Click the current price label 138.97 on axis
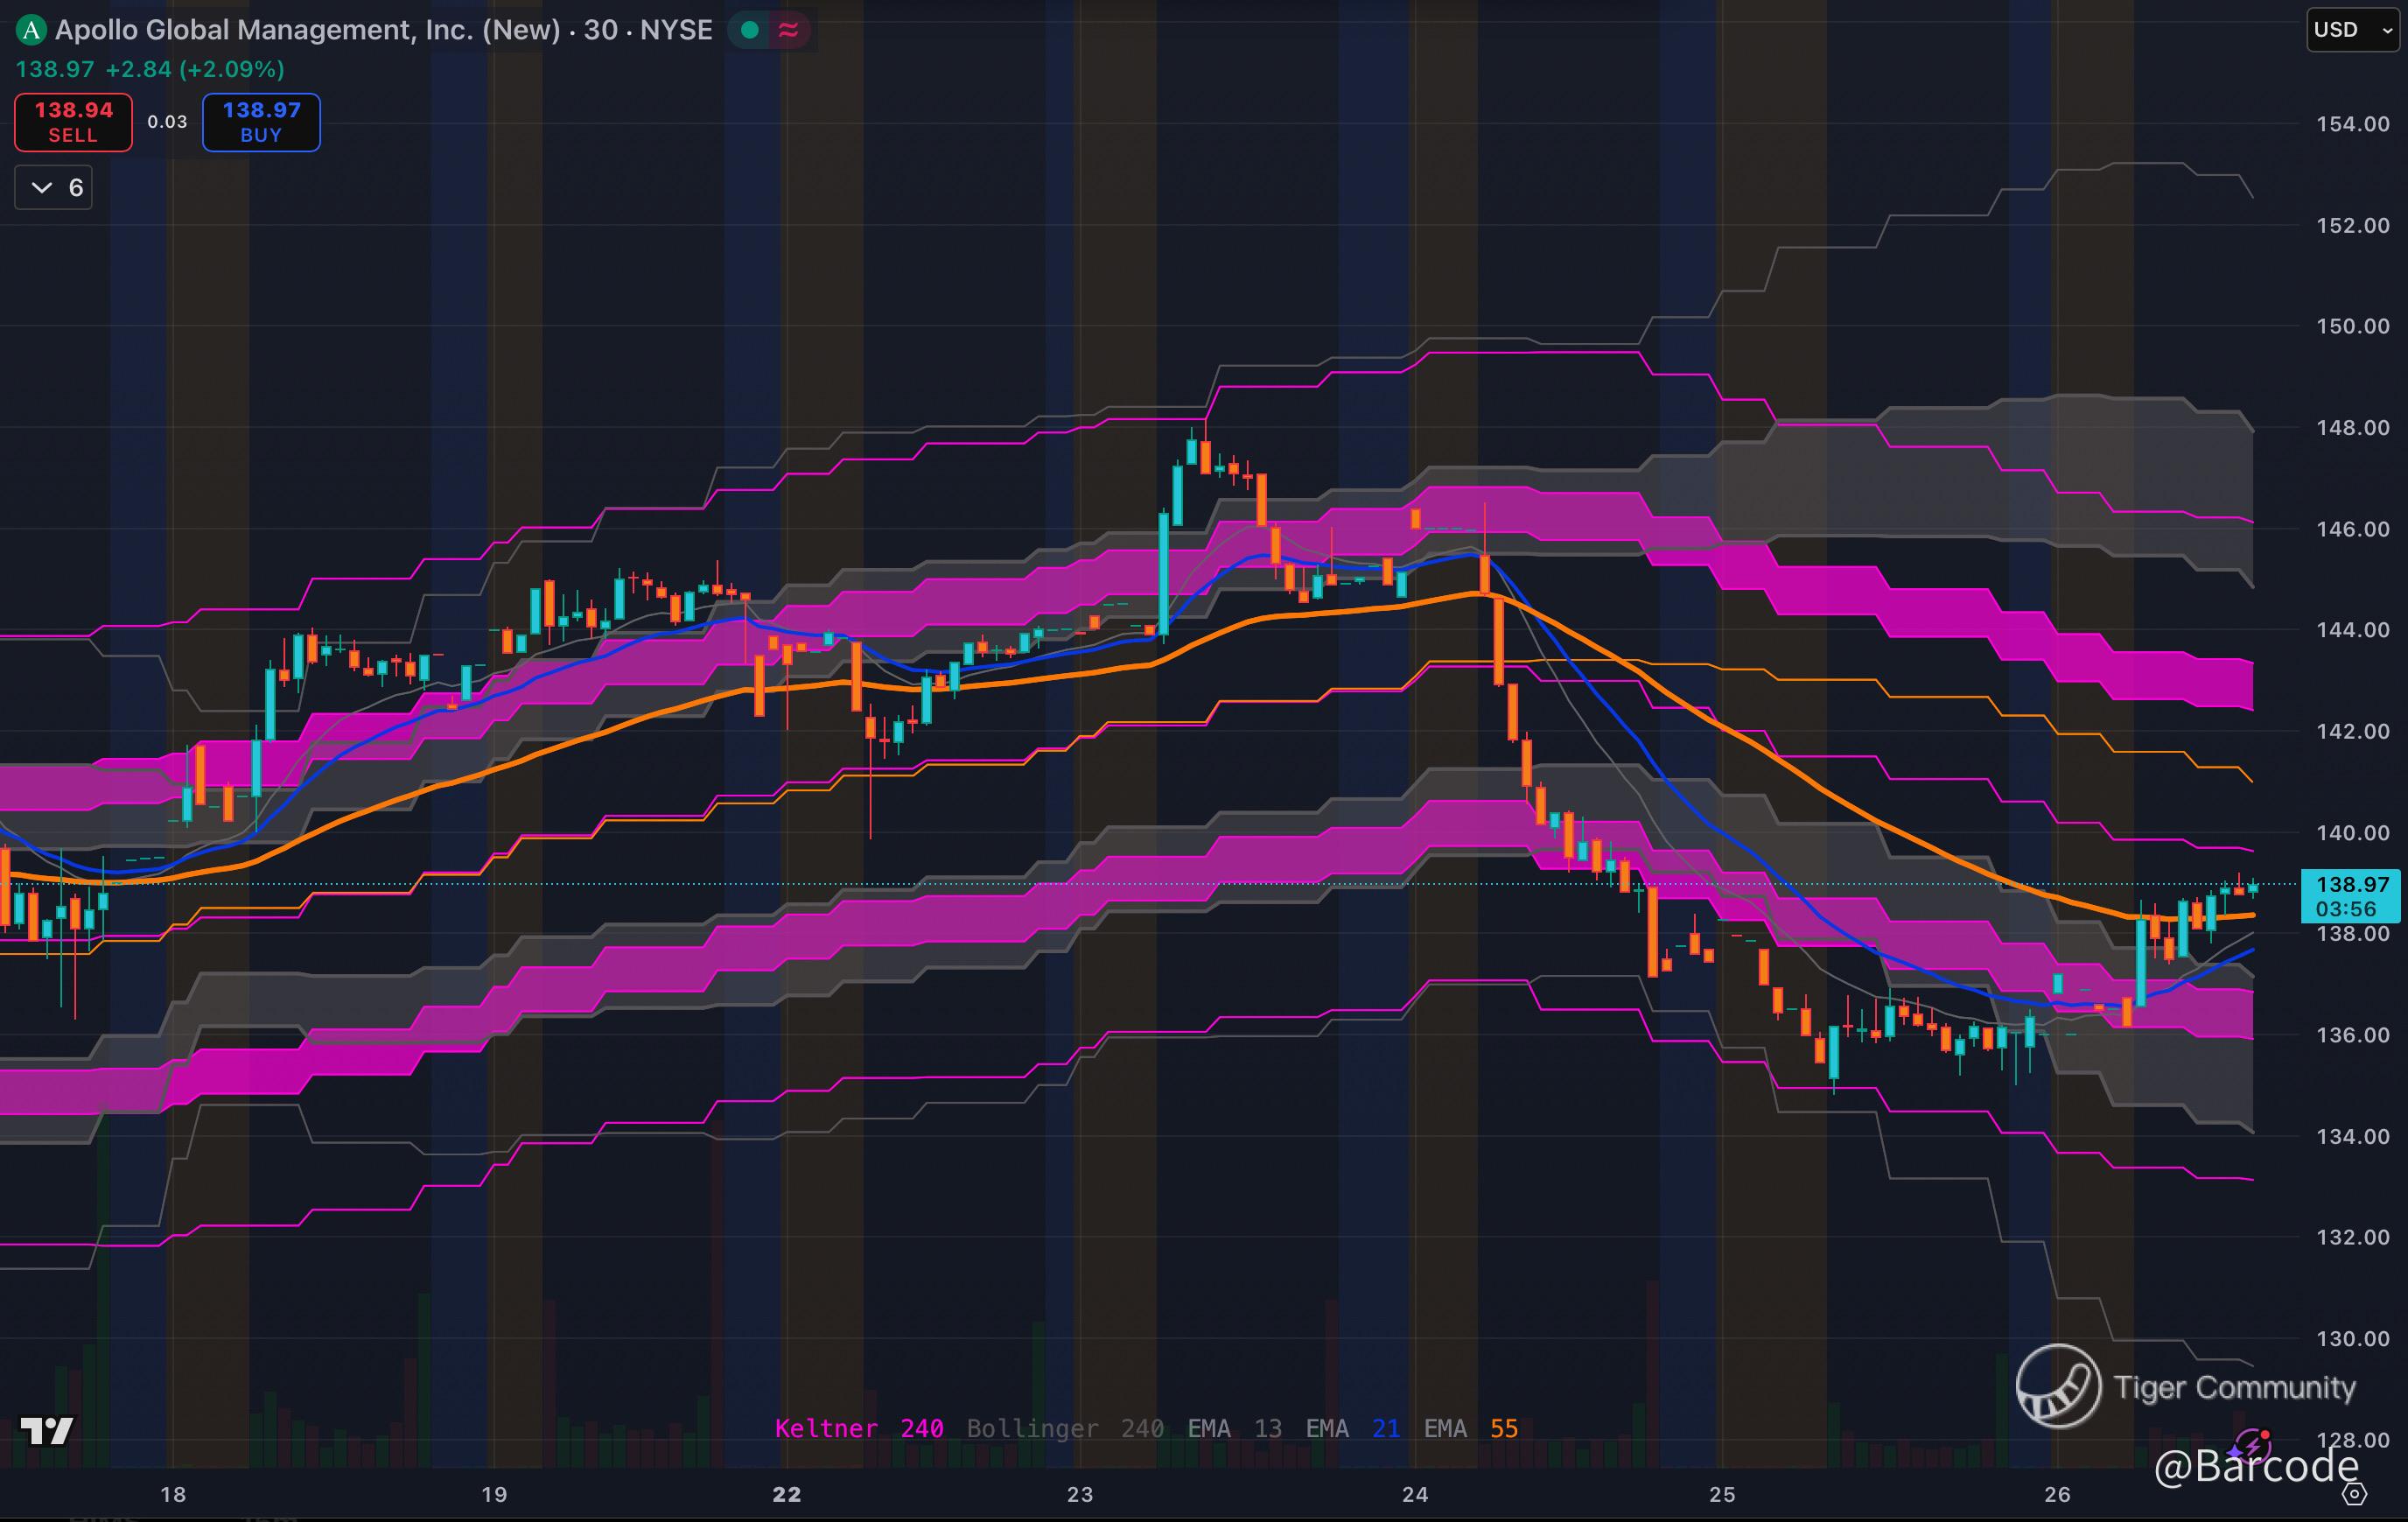The image size is (2408, 1522). 2351,884
